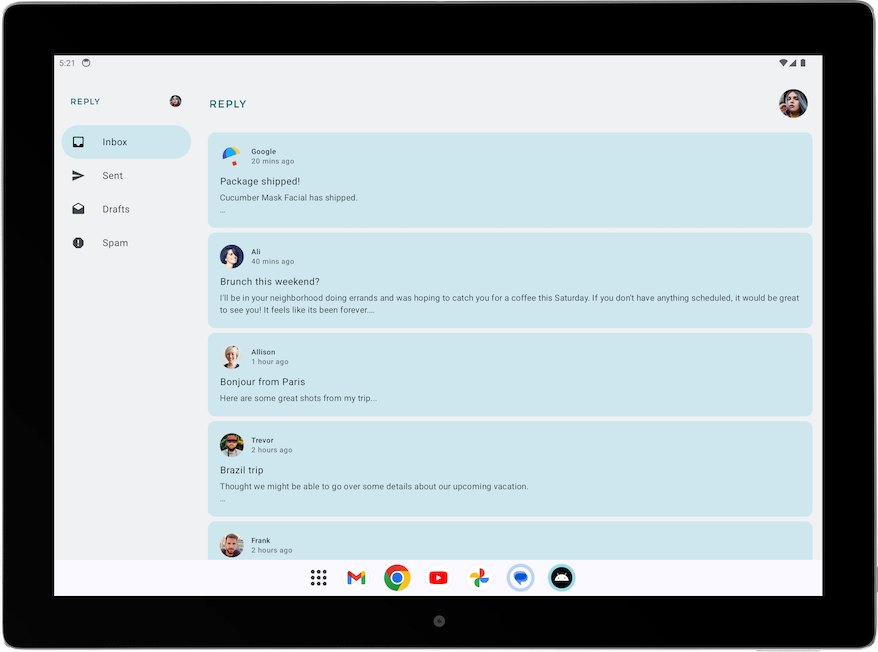This screenshot has width=878, height=652.
Task: Launch Gmail from the dock
Action: pyautogui.click(x=355, y=577)
